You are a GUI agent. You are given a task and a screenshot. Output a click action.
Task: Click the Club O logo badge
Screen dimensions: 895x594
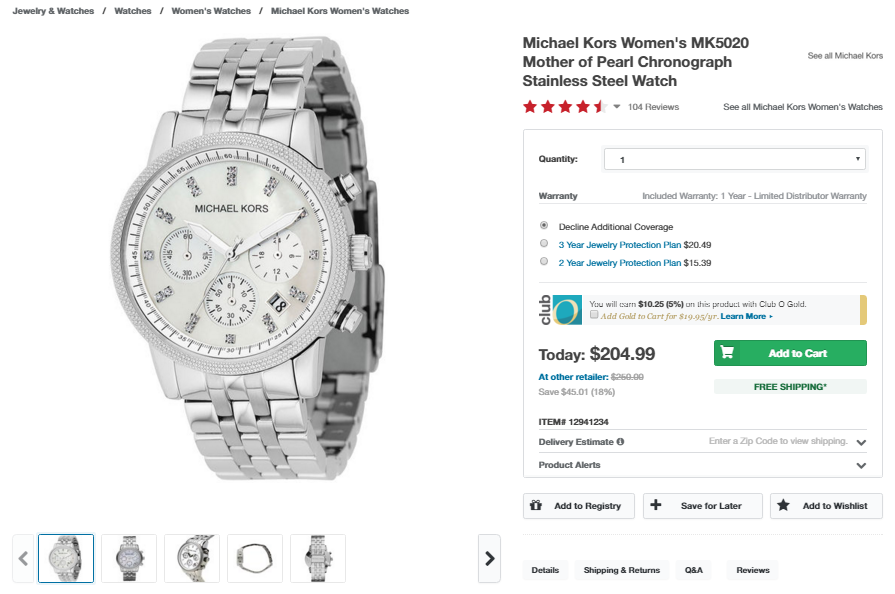click(x=559, y=309)
